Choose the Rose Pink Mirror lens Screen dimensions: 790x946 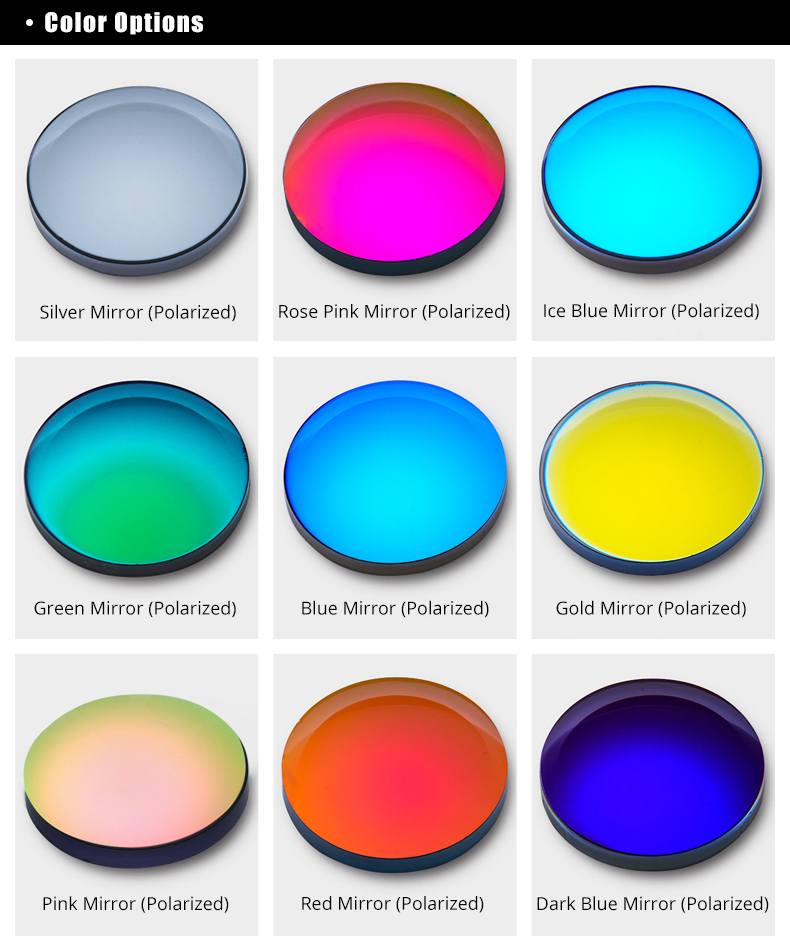394,179
